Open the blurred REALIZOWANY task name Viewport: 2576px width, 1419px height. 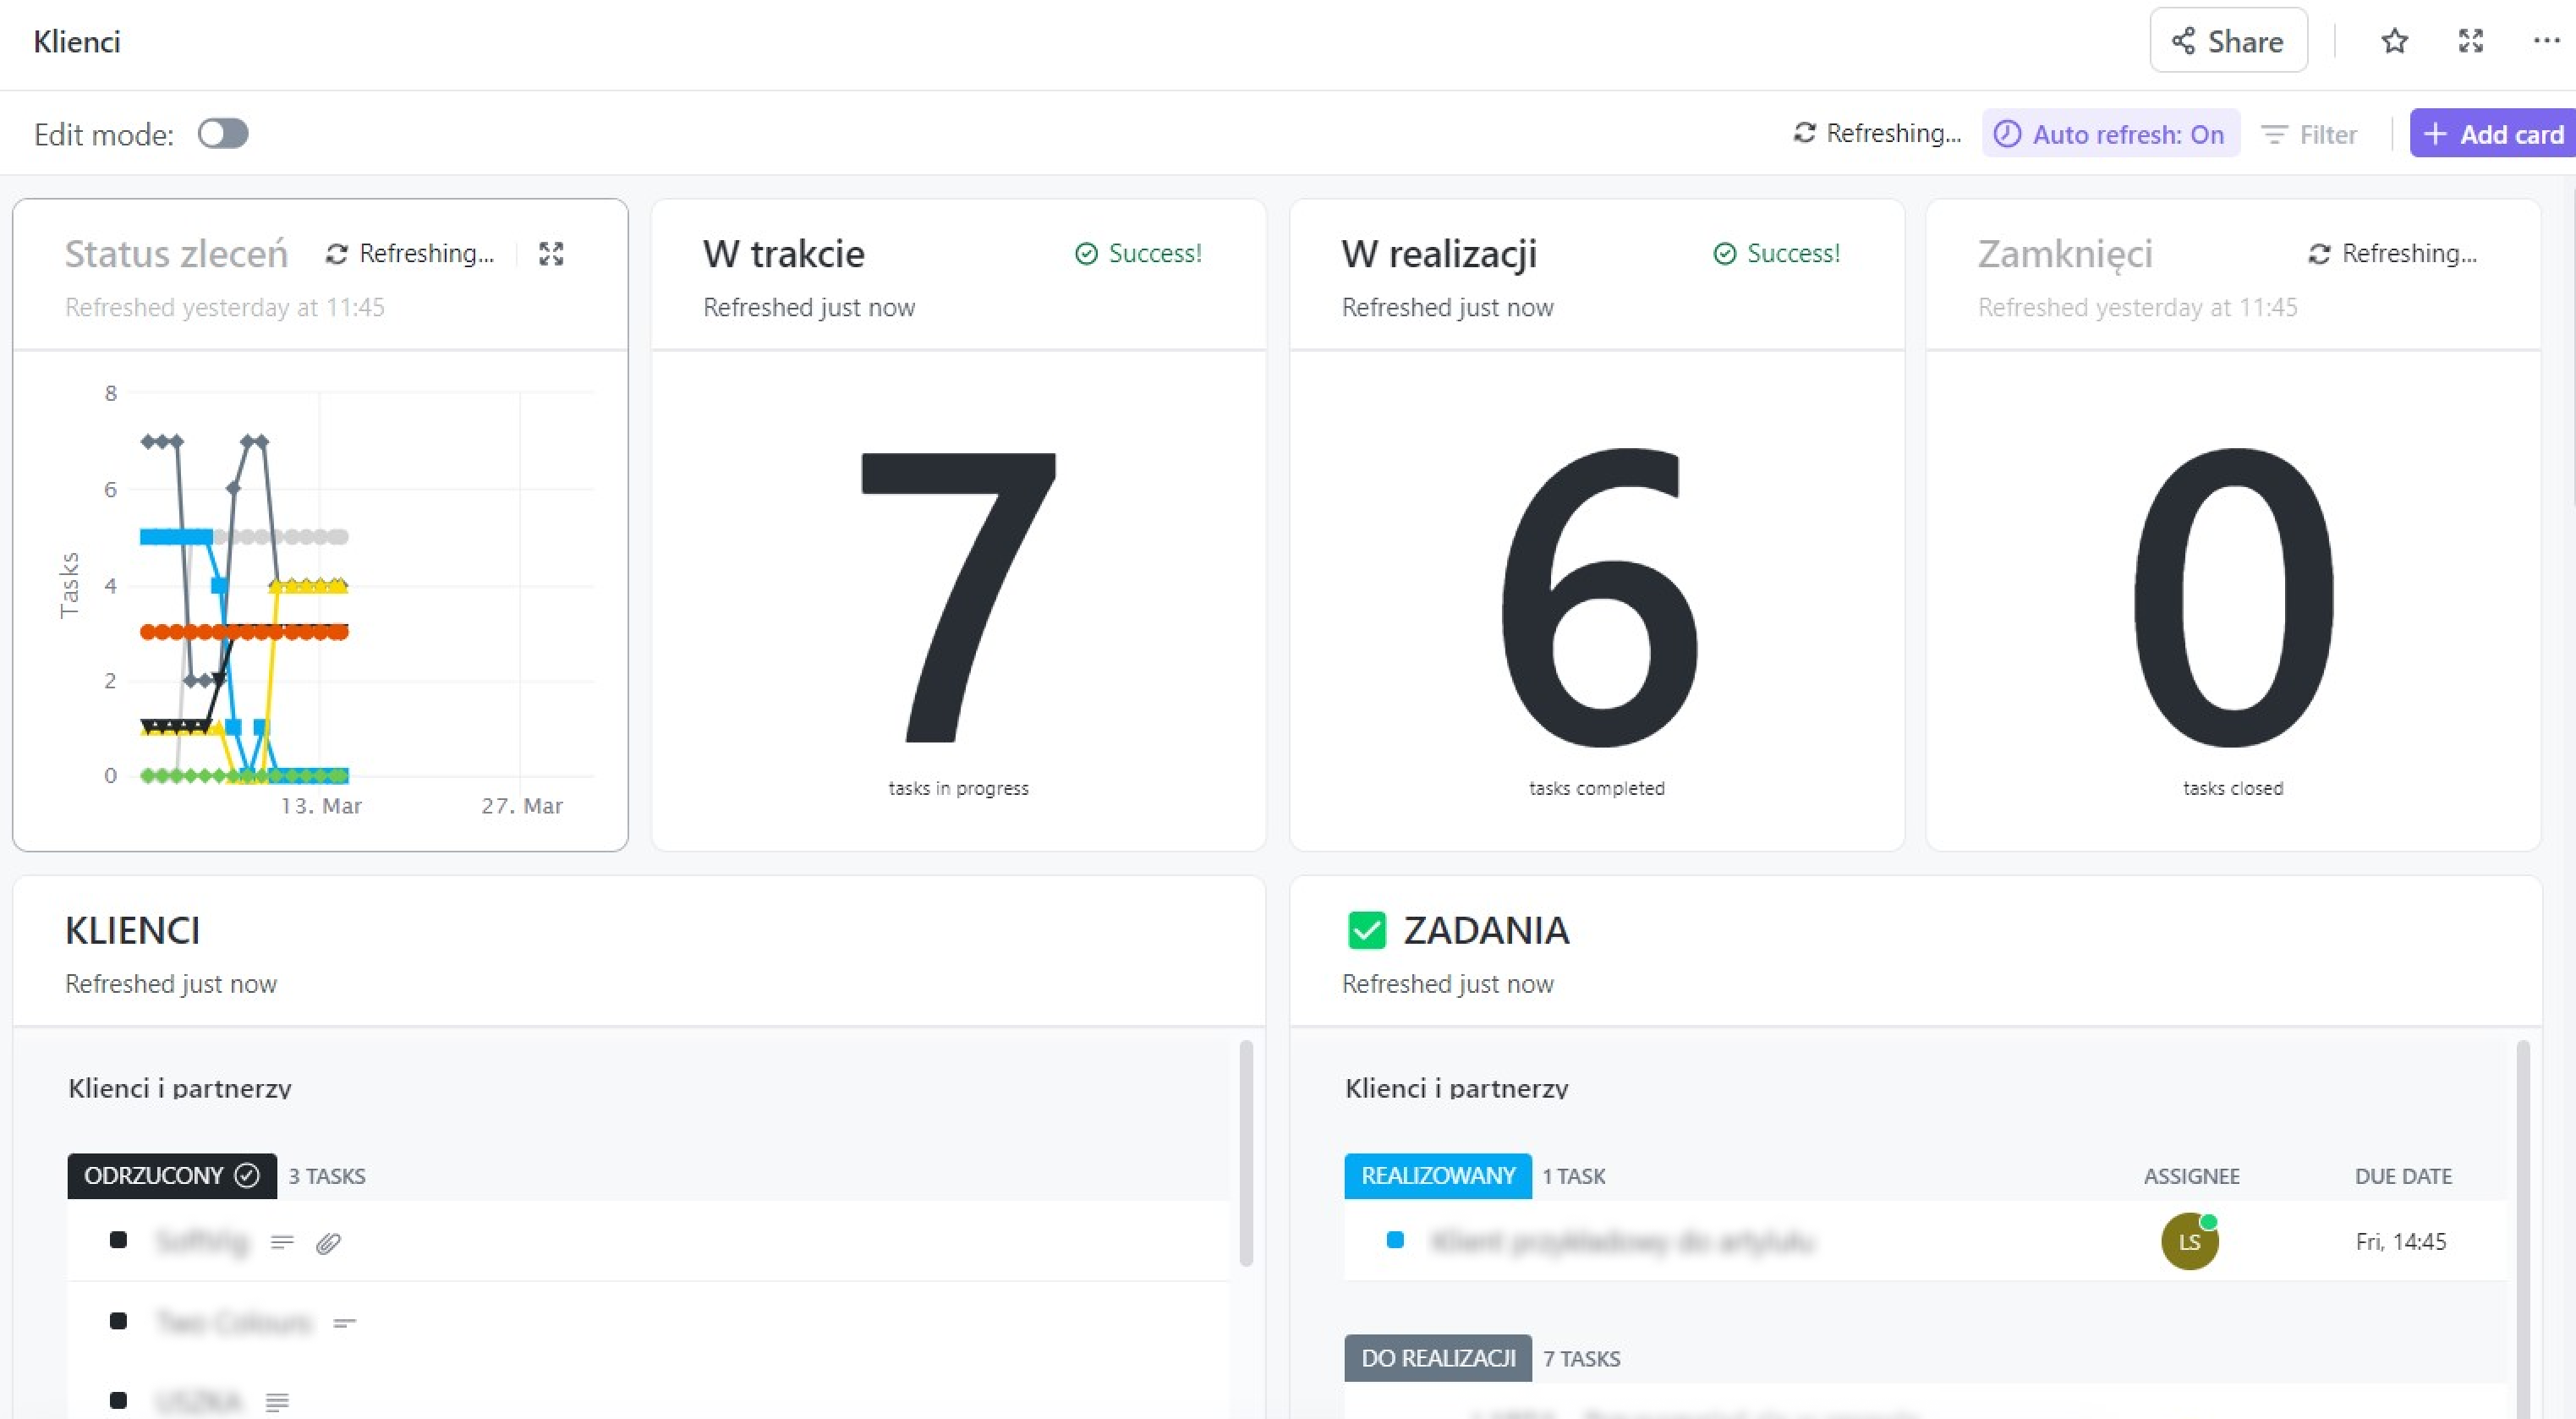[x=1622, y=1242]
